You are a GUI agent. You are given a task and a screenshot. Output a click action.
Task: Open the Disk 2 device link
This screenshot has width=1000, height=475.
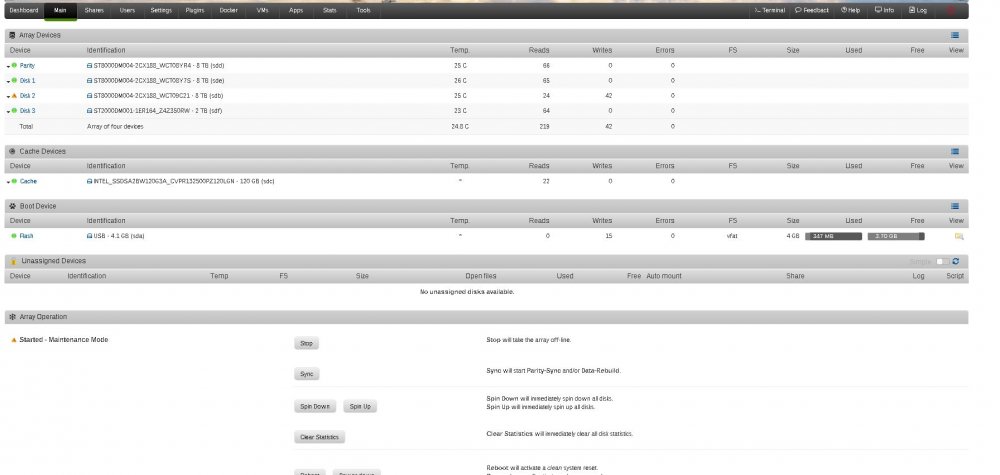27,96
